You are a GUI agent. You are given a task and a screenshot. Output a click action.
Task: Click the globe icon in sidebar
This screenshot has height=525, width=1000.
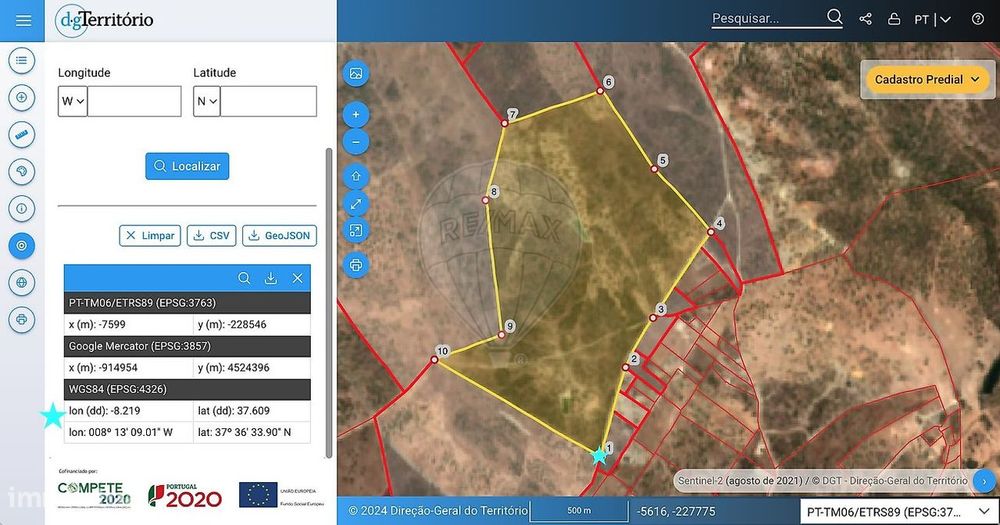click(22, 283)
